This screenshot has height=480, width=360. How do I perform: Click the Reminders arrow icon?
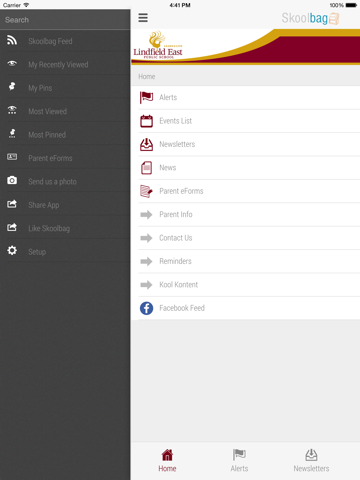(146, 261)
